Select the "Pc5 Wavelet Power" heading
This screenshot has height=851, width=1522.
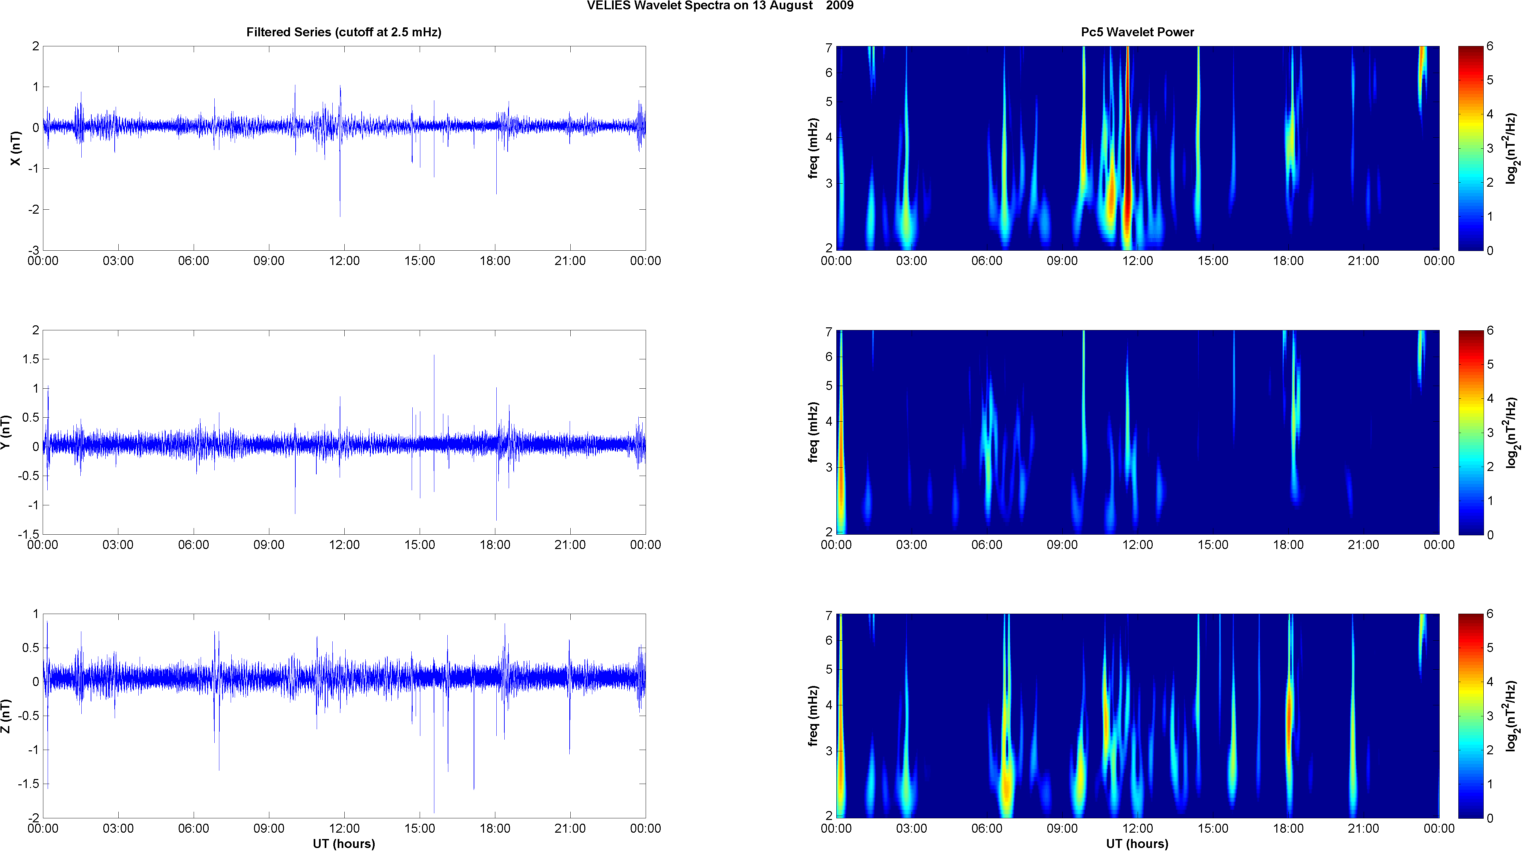pyautogui.click(x=1137, y=32)
